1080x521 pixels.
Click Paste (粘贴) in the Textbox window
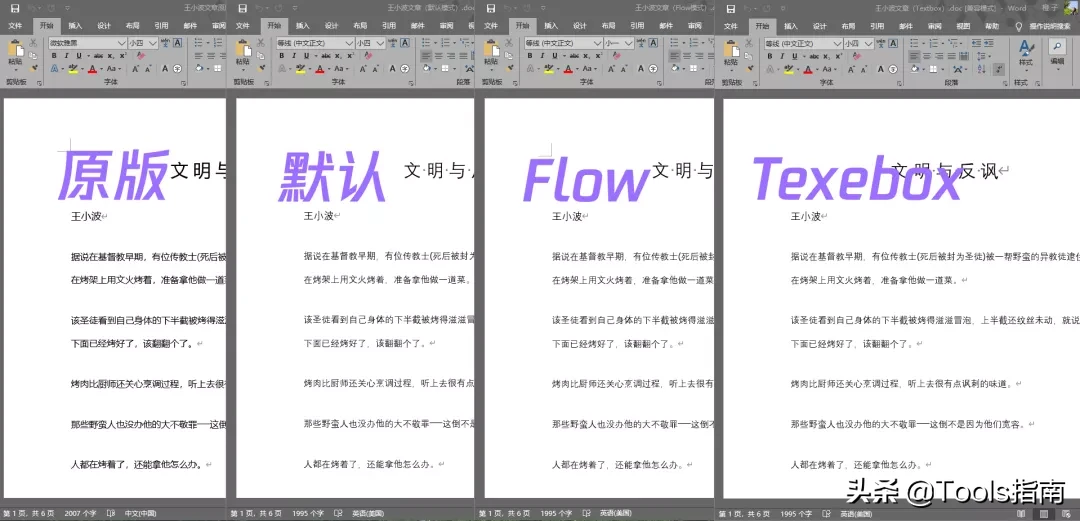[x=731, y=54]
